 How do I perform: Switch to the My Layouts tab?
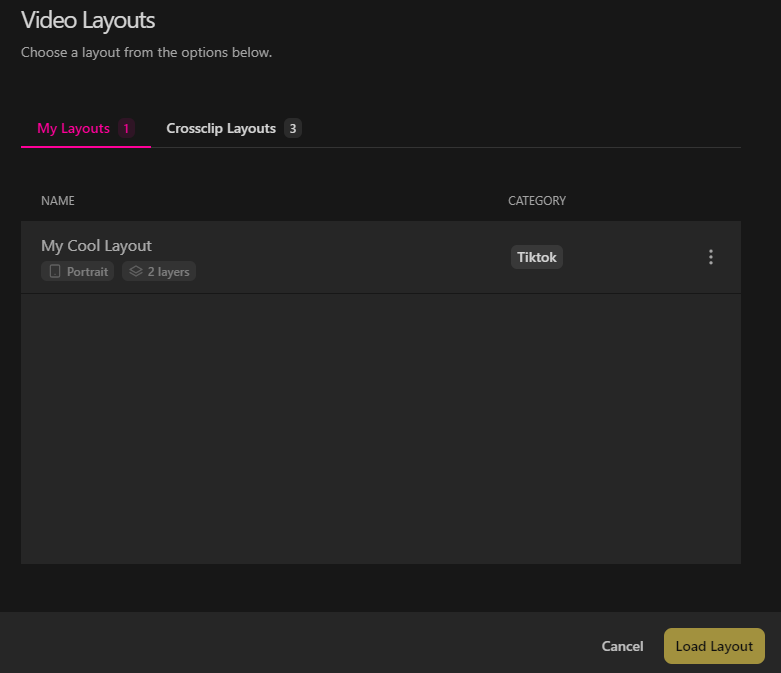pyautogui.click(x=86, y=129)
